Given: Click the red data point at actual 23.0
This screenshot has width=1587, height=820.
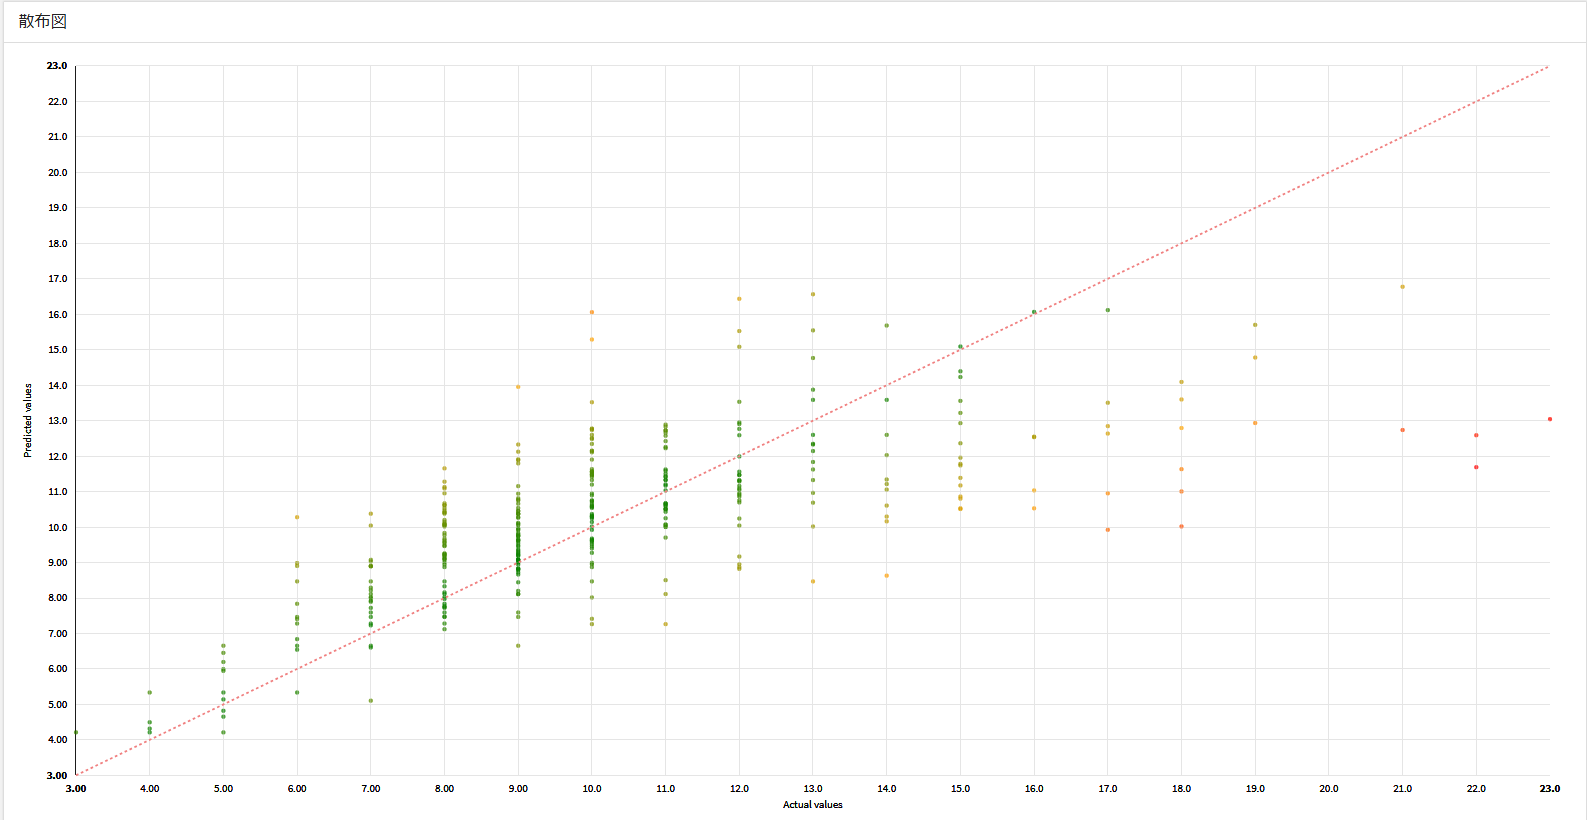Looking at the screenshot, I should [1550, 419].
